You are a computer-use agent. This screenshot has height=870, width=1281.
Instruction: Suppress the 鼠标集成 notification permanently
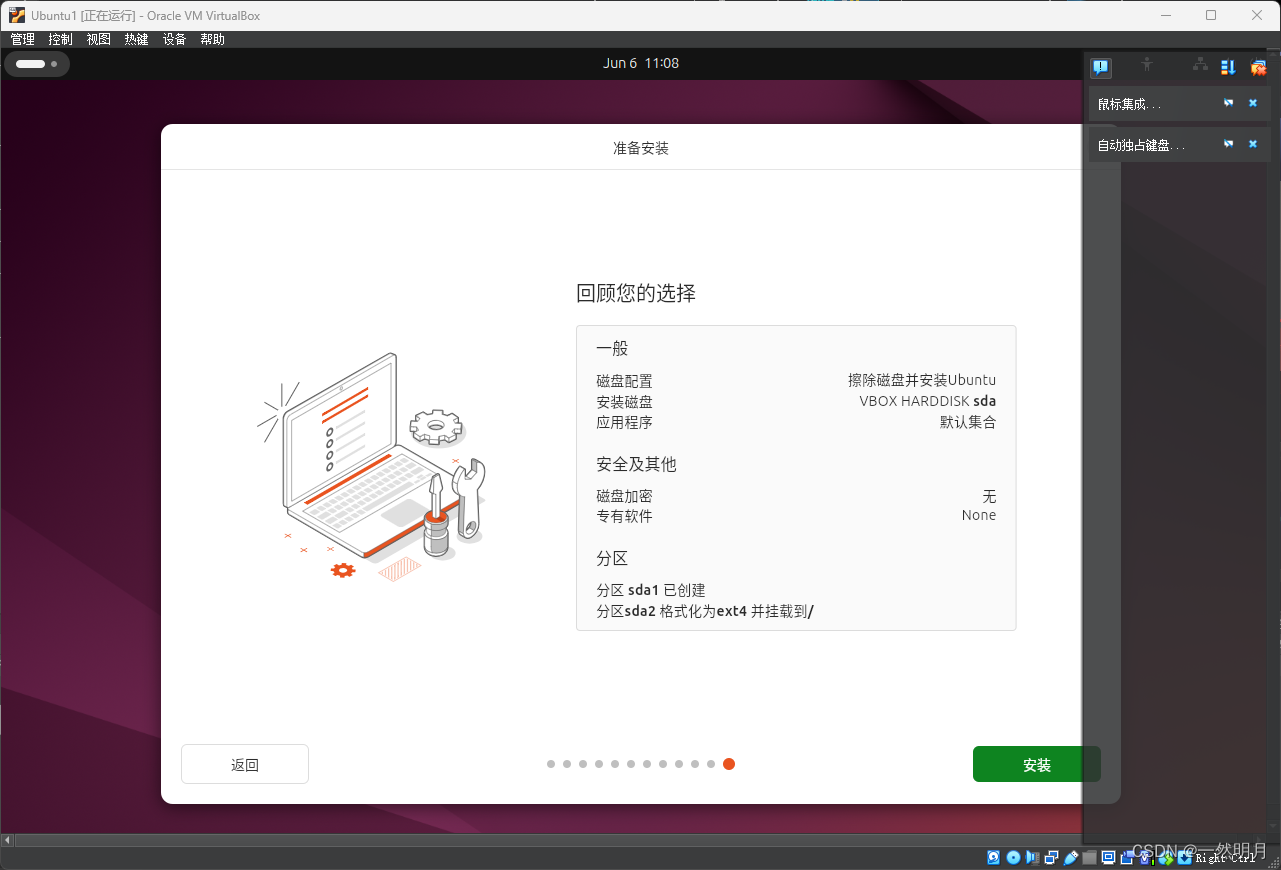pos(1229,103)
